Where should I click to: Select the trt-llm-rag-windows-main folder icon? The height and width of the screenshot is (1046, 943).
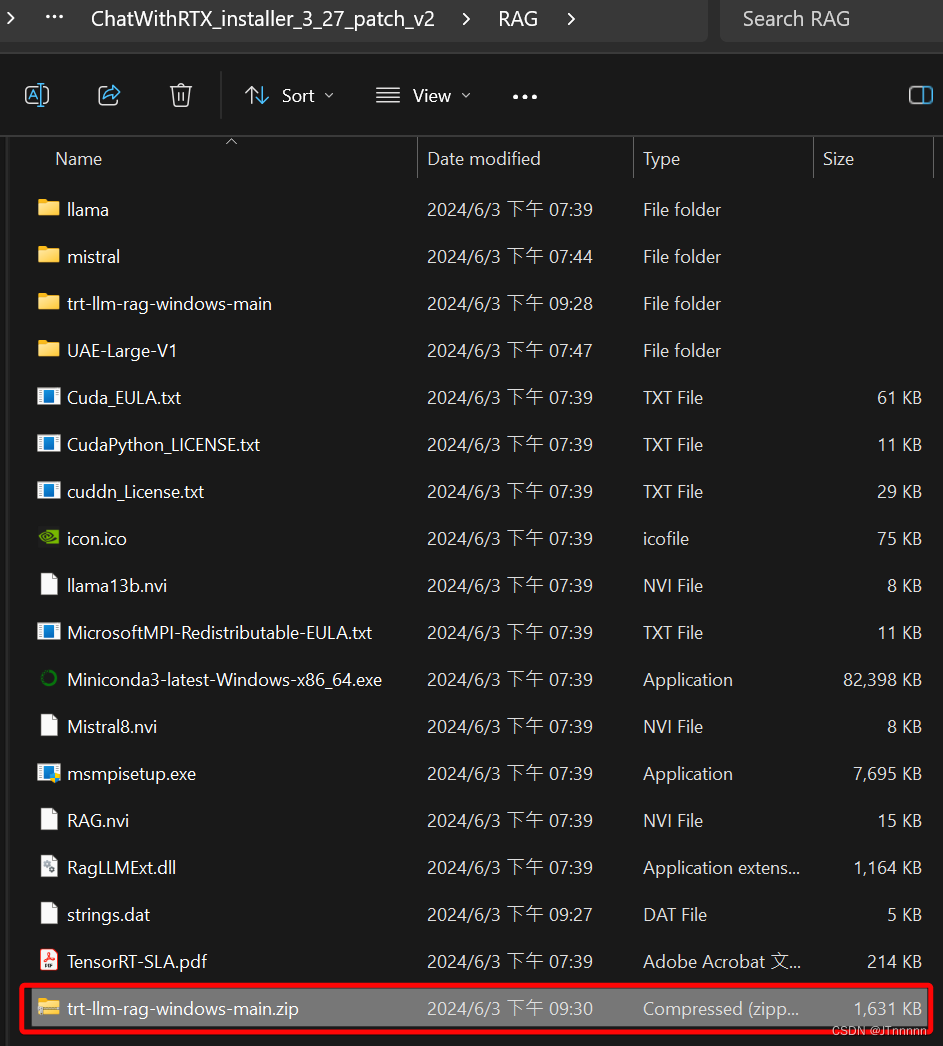(49, 302)
